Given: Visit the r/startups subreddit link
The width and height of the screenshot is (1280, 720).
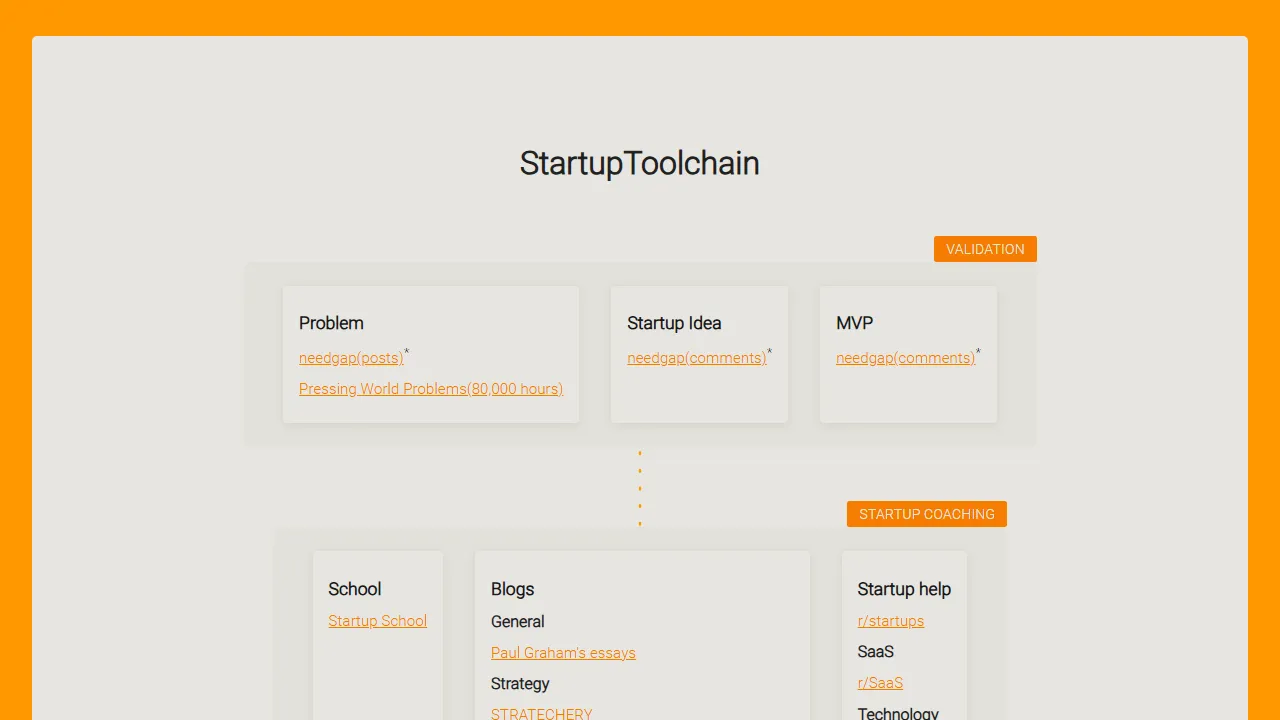Looking at the screenshot, I should tap(890, 620).
